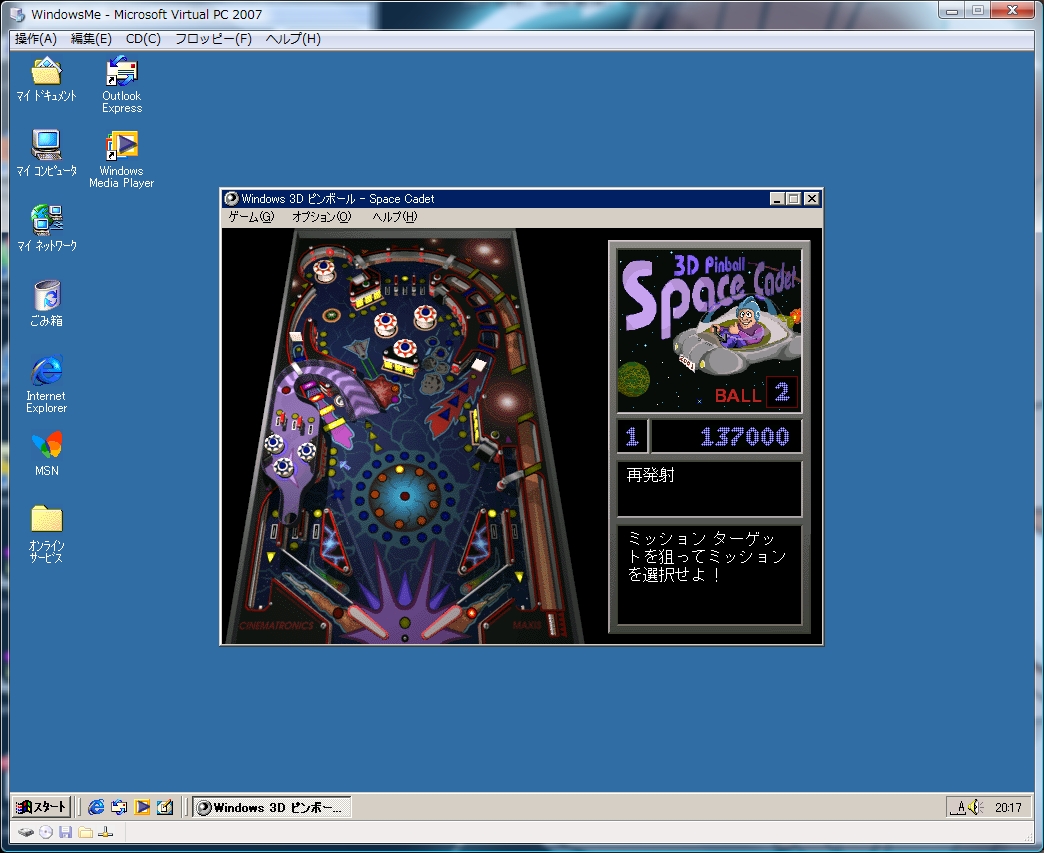The width and height of the screenshot is (1044, 853).
Task: Click the score display 137000
Action: point(726,436)
